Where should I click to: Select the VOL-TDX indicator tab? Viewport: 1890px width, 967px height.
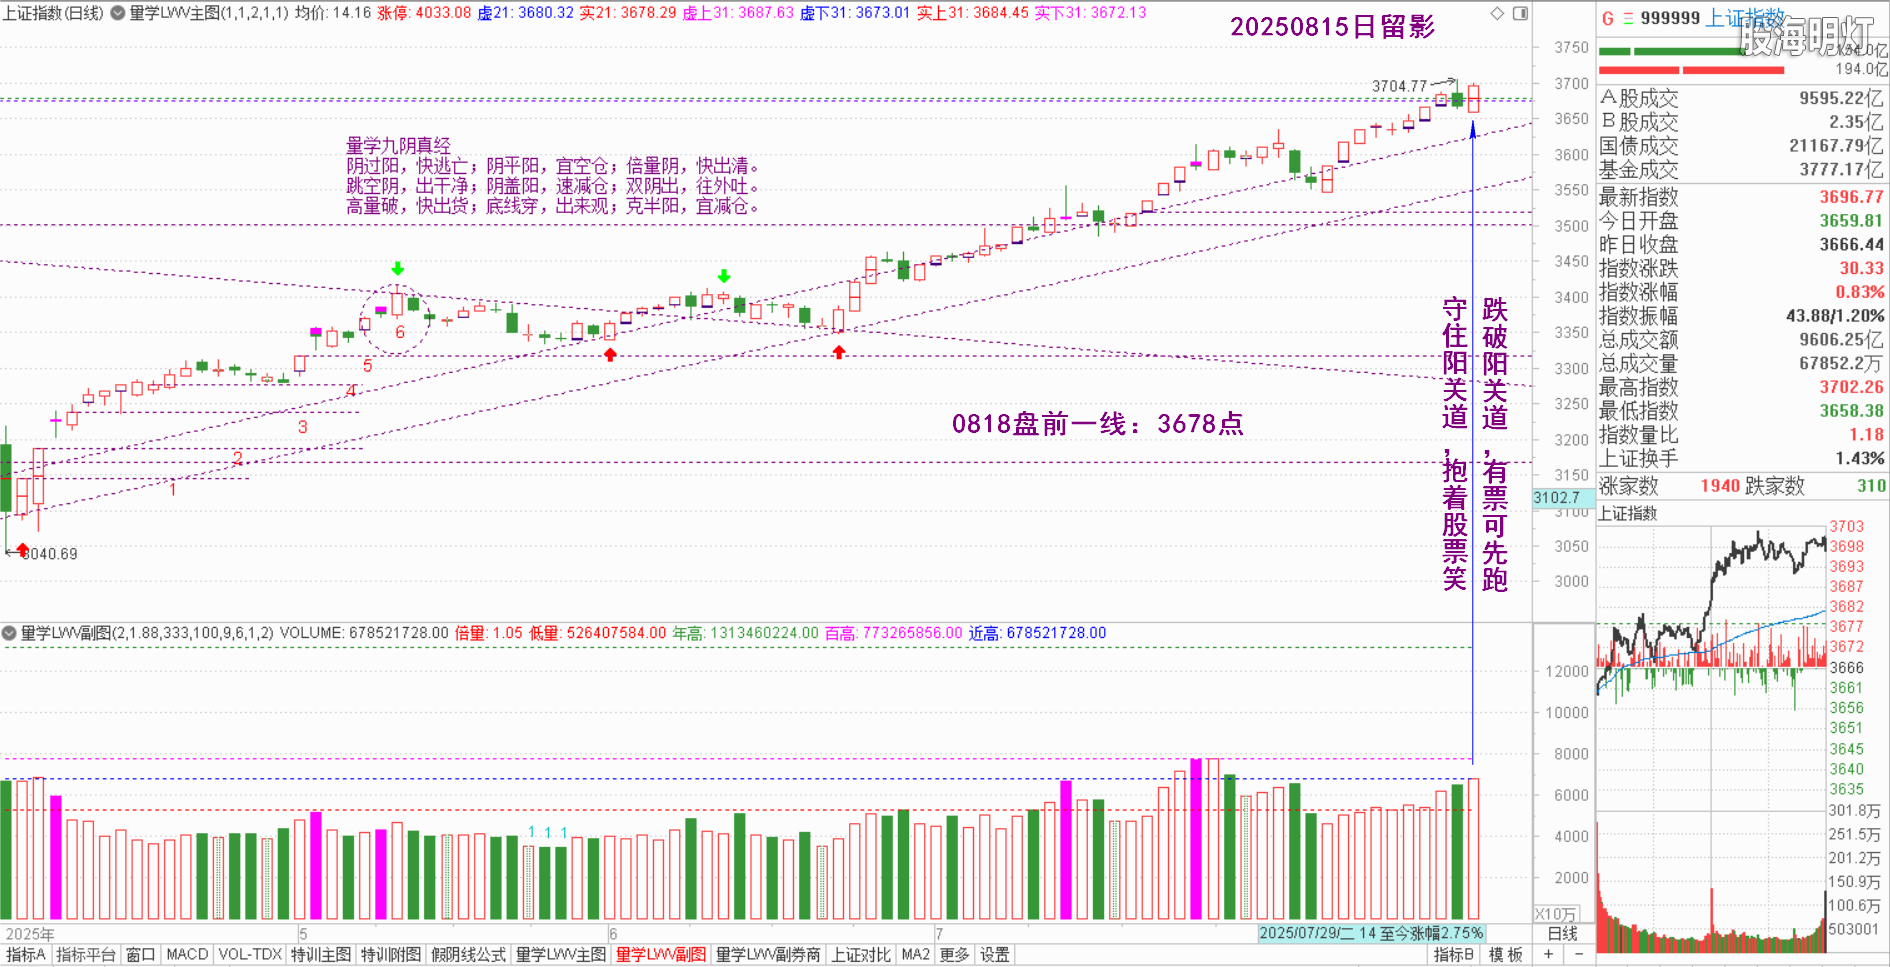tap(250, 955)
